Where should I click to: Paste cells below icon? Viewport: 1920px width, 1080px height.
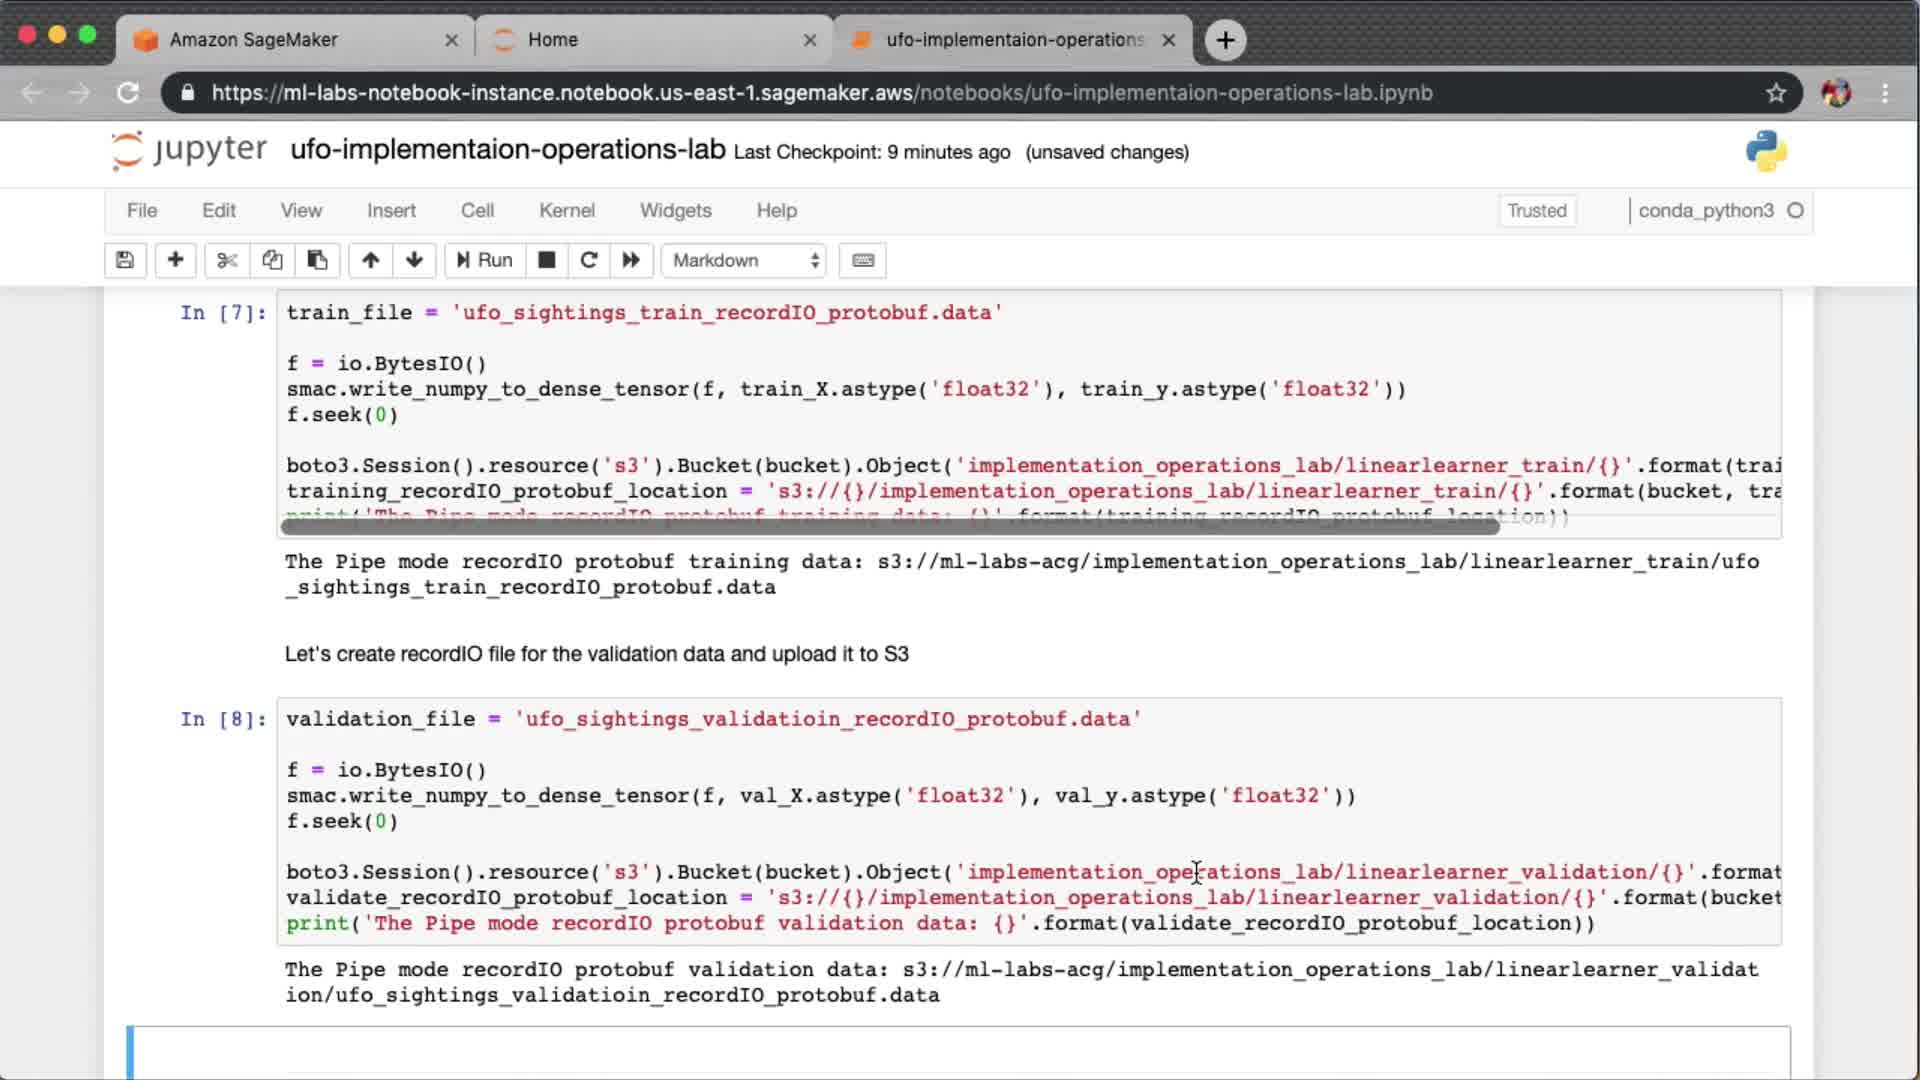(x=317, y=260)
